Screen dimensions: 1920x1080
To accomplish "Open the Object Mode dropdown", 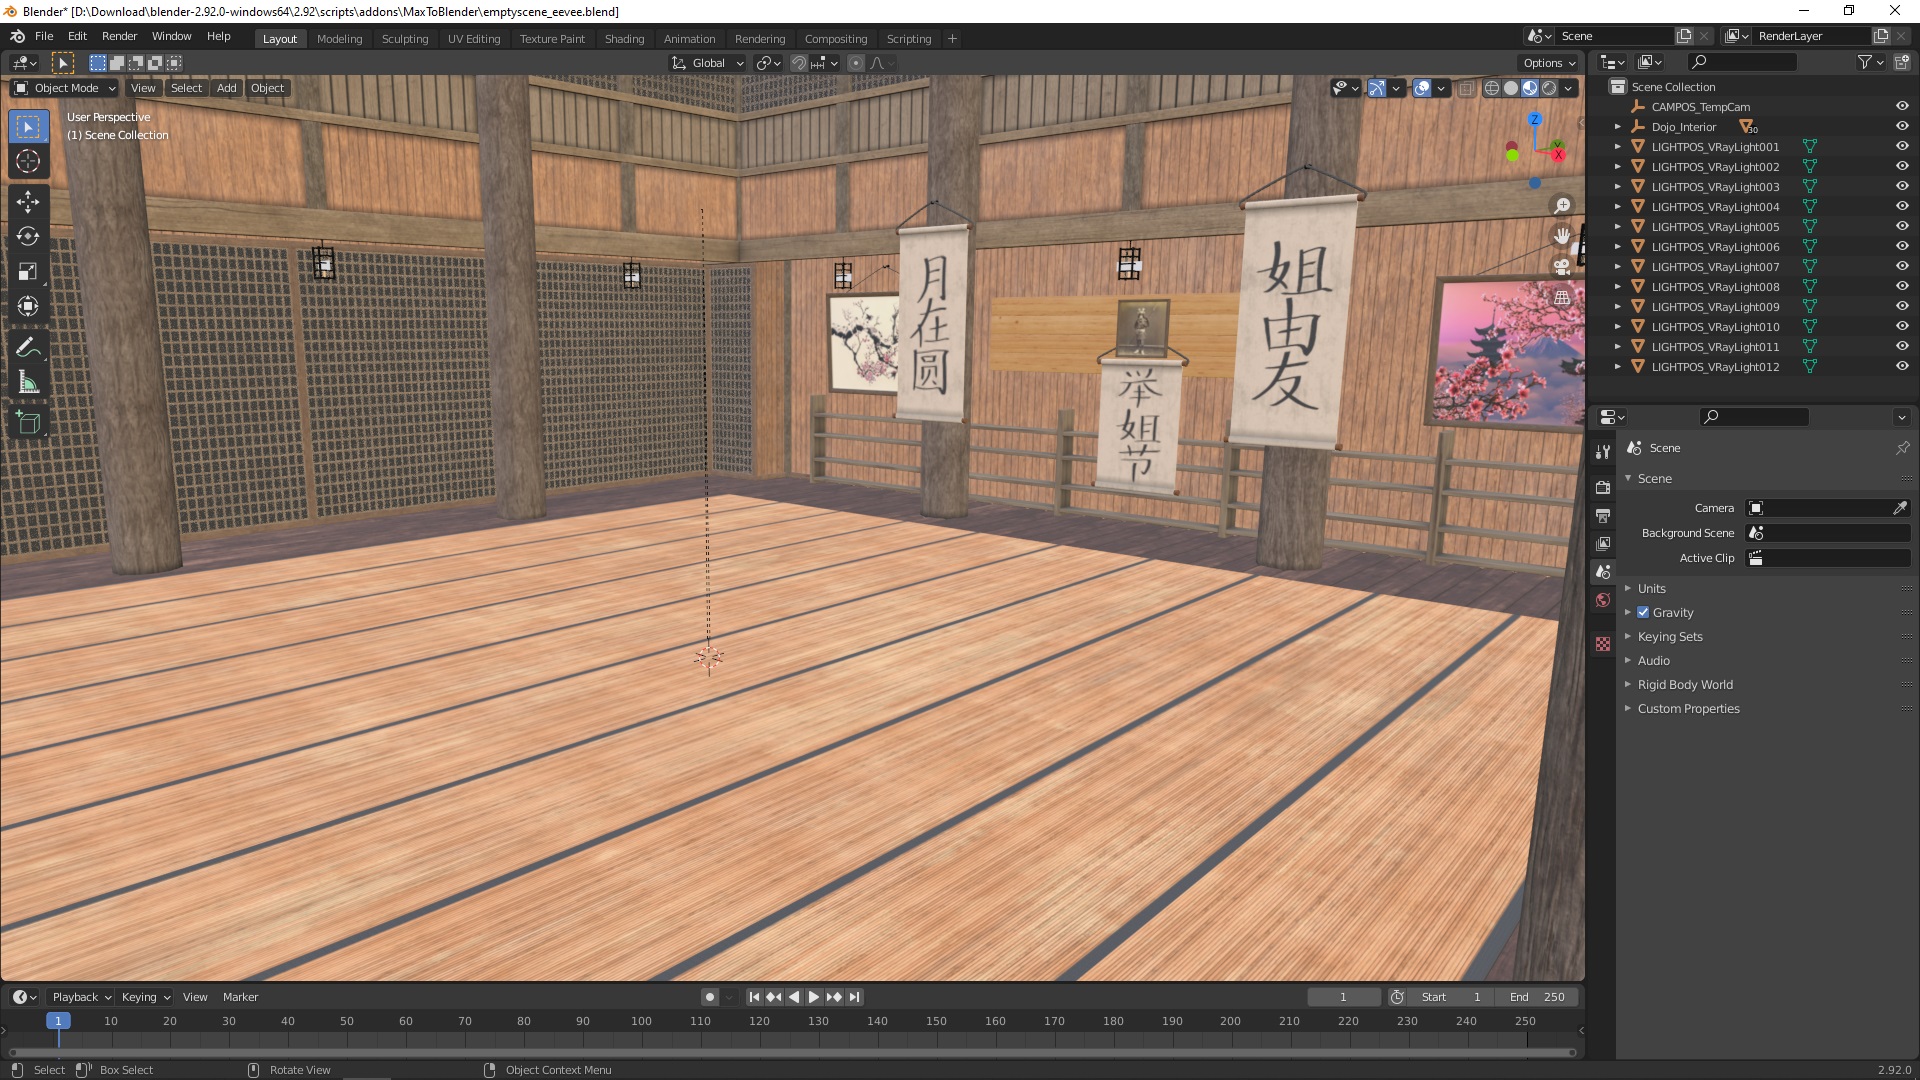I will pyautogui.click(x=65, y=88).
